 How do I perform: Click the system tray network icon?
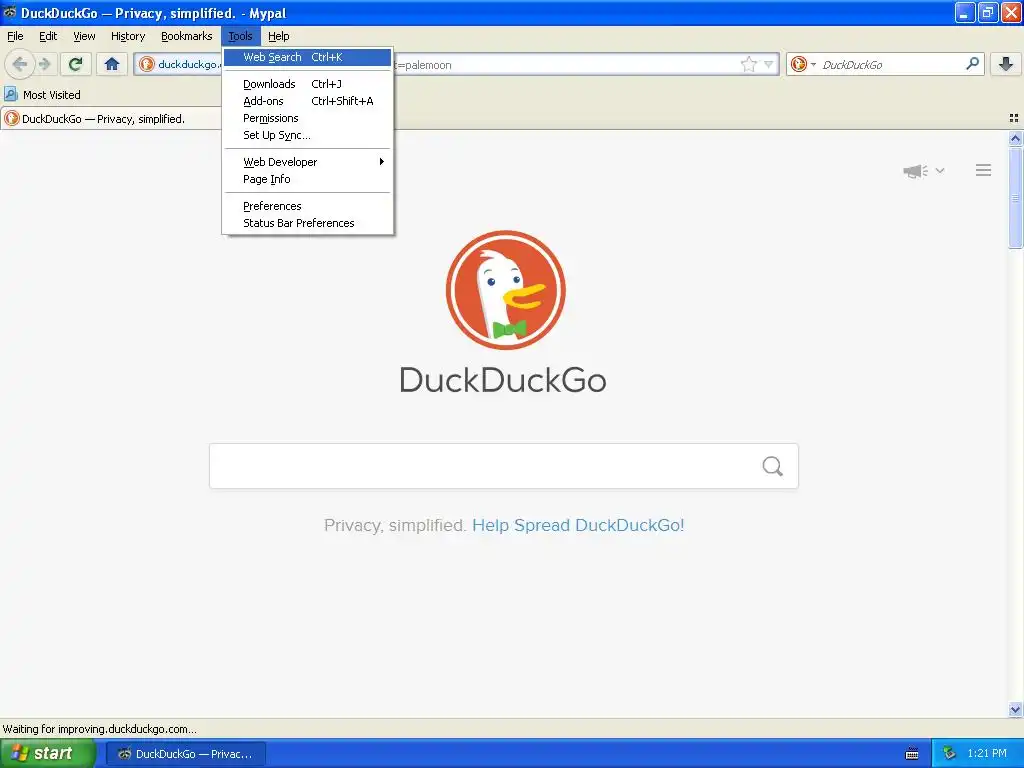[950, 754]
